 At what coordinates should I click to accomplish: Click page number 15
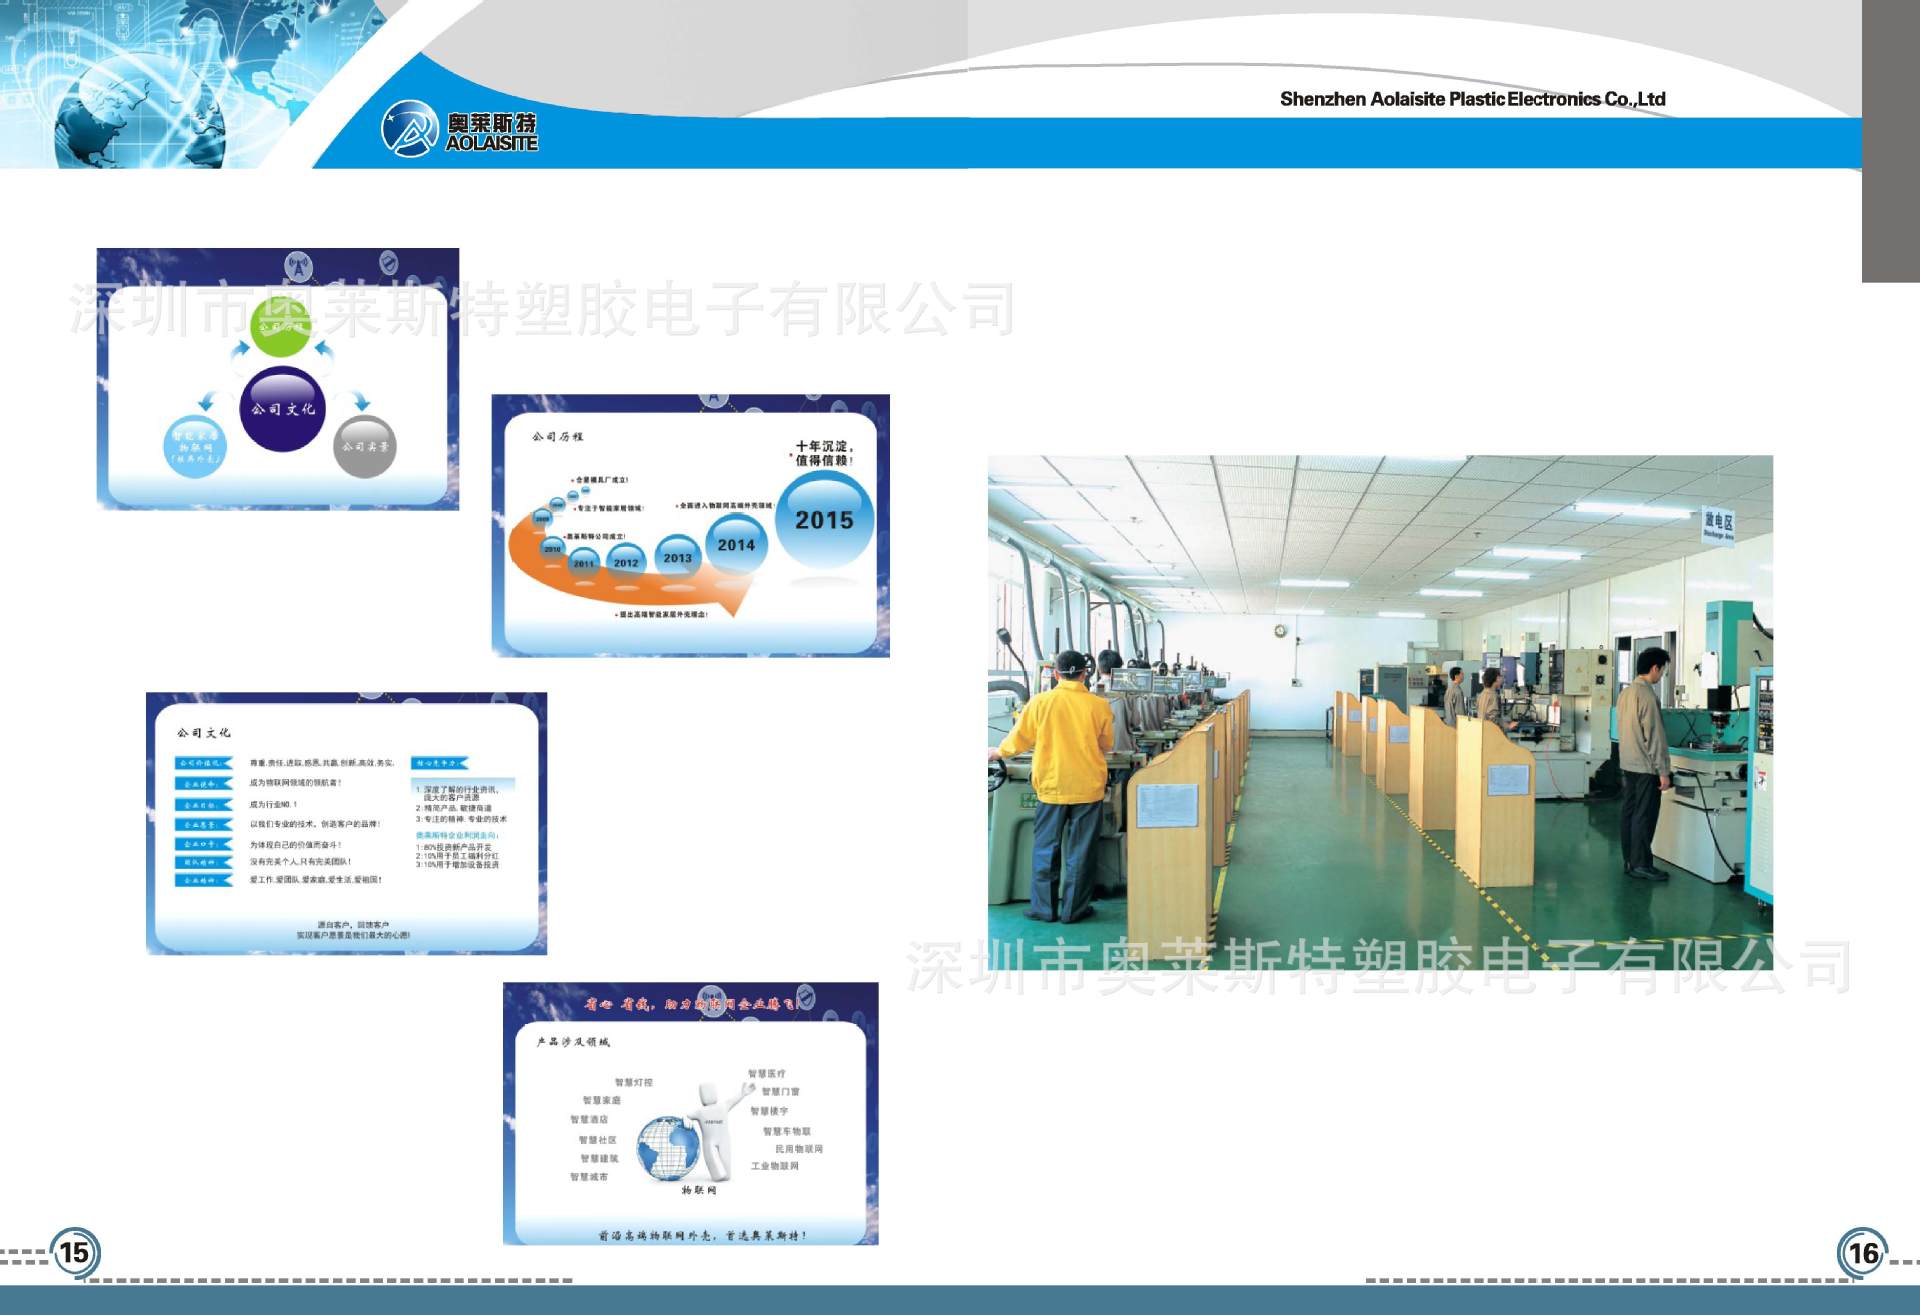point(75,1252)
